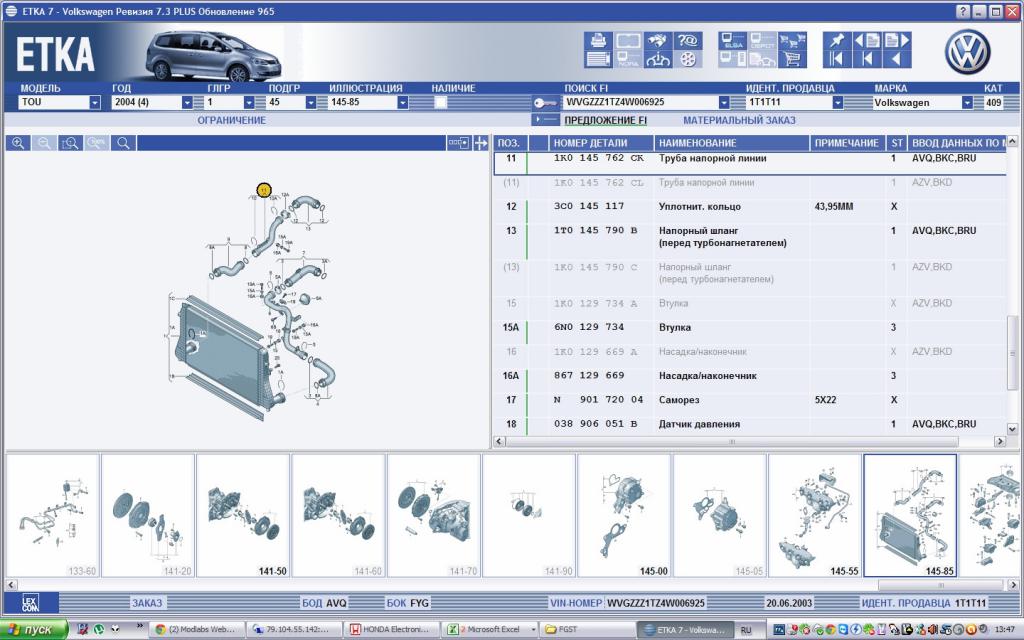Select thumbnail illustration 145-55
1024x640 pixels.
815,516
